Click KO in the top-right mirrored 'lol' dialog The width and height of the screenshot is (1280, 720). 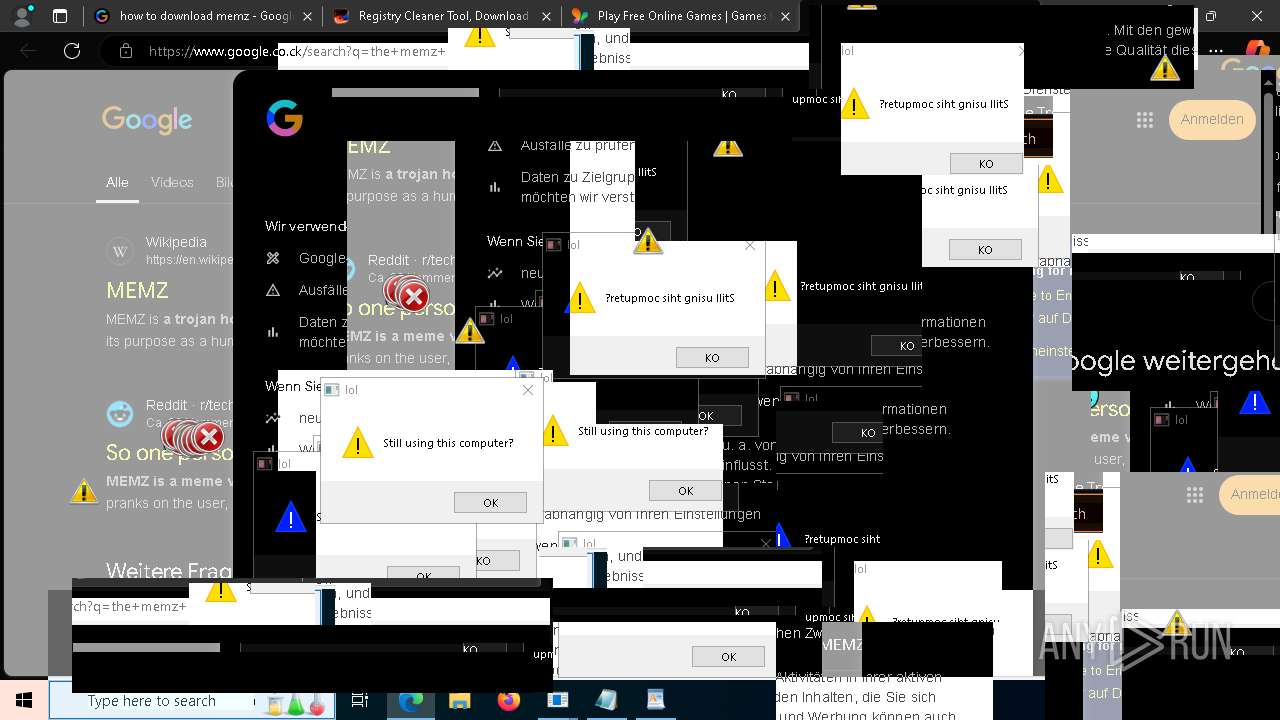pyautogui.click(x=986, y=164)
